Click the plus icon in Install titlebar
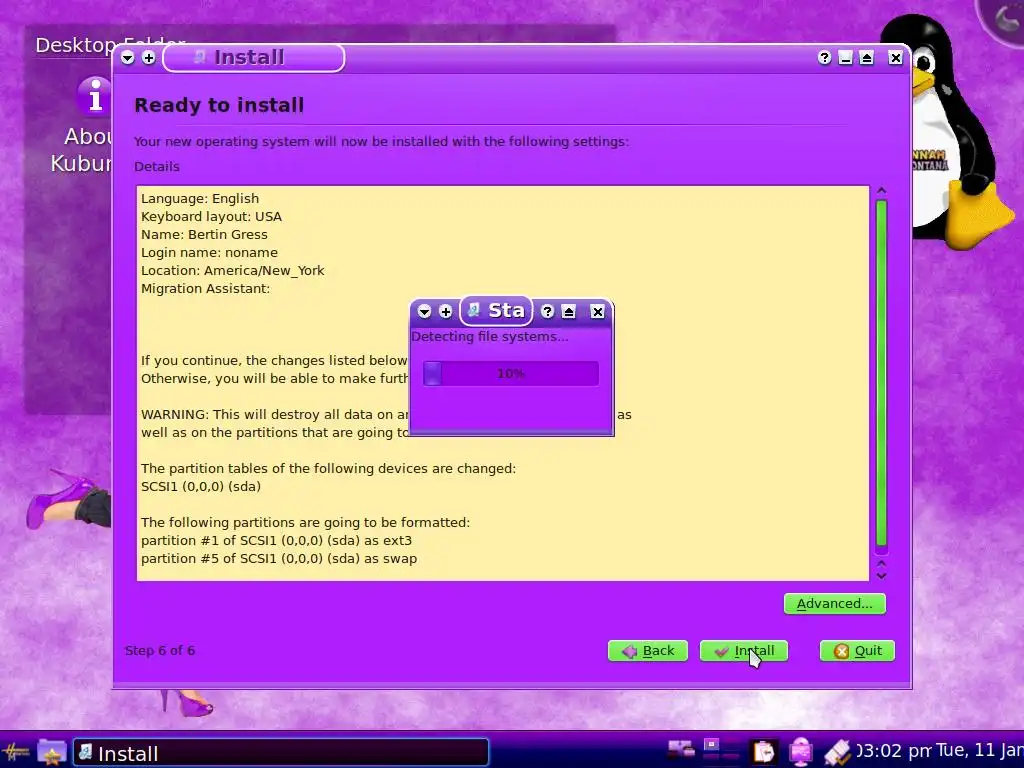1024x768 pixels. click(x=149, y=58)
